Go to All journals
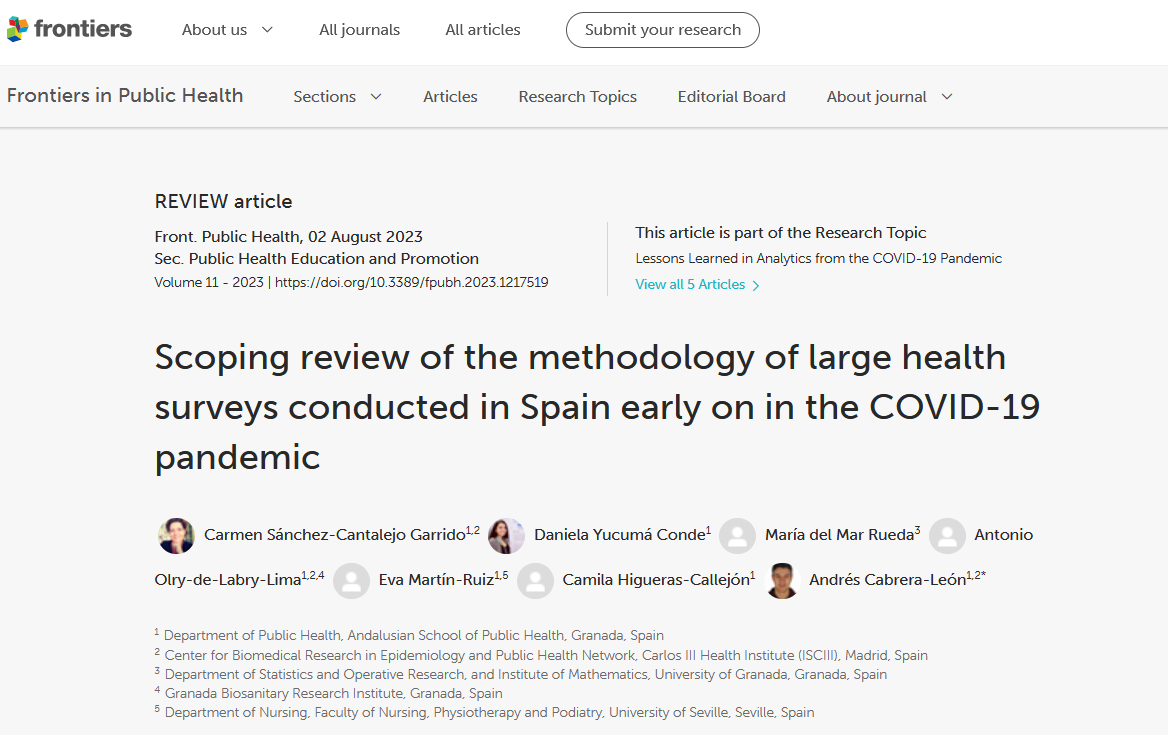Viewport: 1168px width, 735px height. pos(359,30)
